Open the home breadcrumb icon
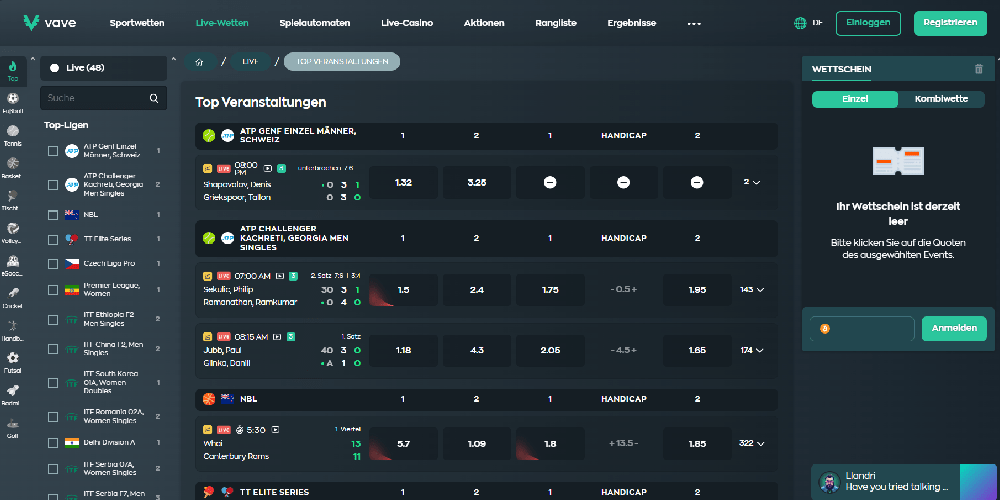1000x500 pixels. pos(199,62)
